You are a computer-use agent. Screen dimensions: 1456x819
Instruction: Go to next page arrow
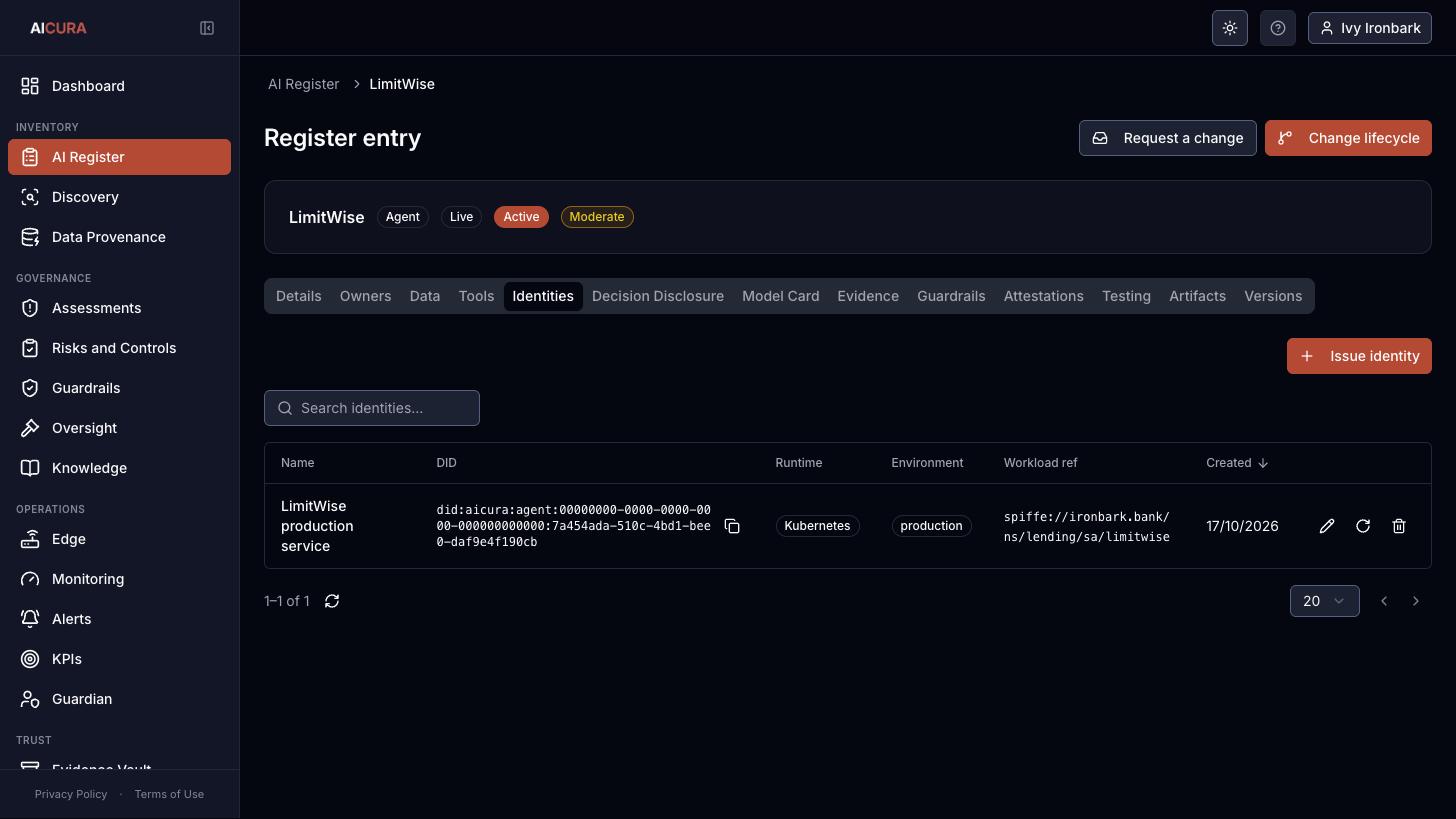[x=1416, y=601]
